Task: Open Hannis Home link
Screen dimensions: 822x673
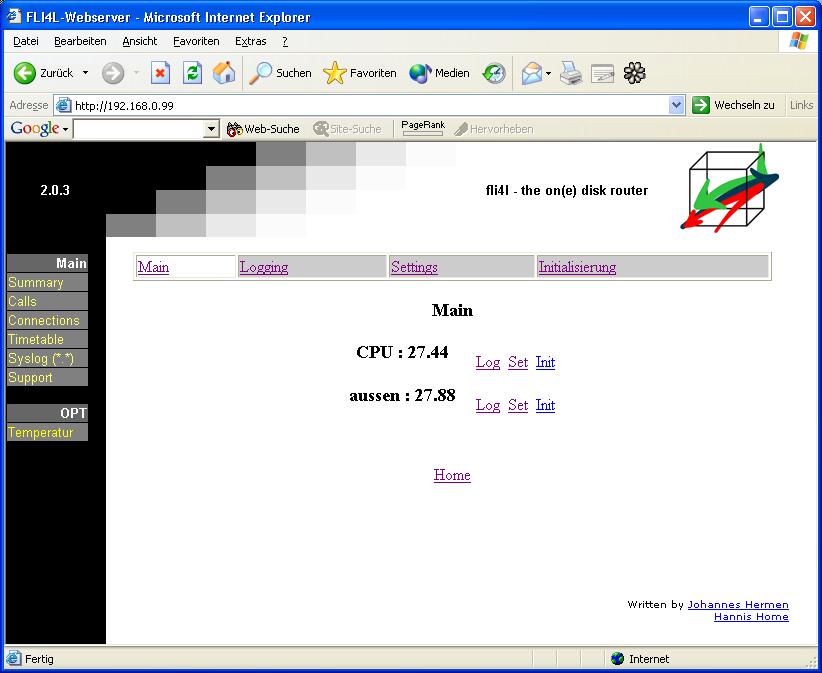Action: point(751,616)
